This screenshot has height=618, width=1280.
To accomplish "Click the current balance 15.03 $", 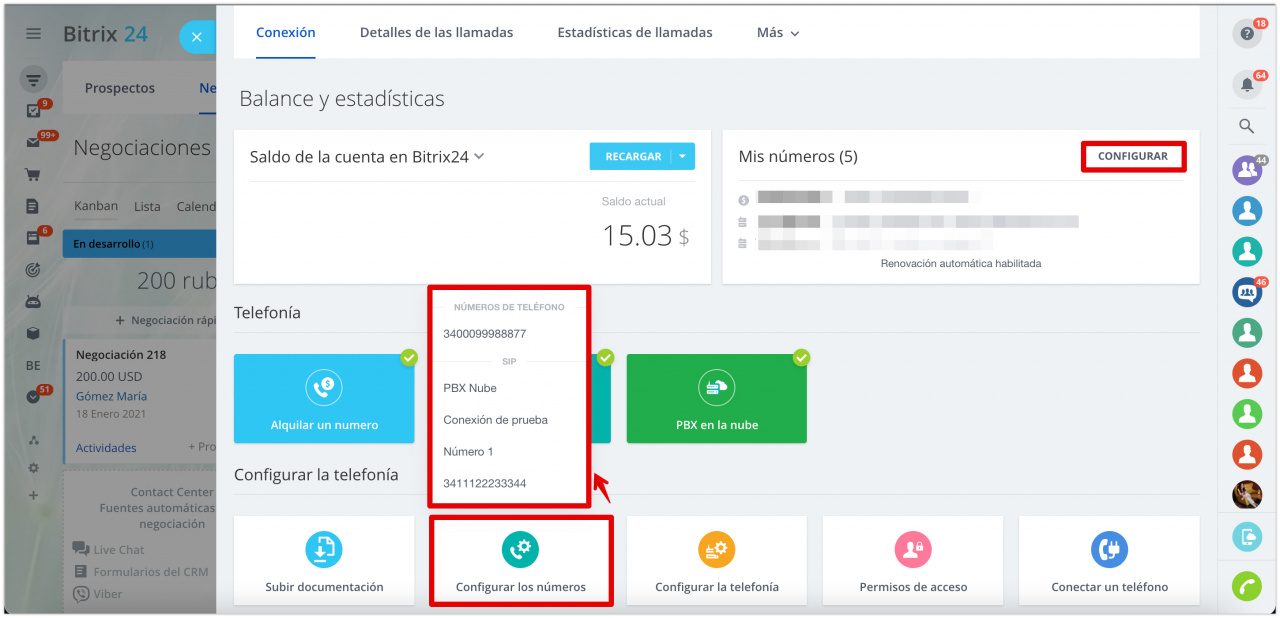I will point(646,236).
